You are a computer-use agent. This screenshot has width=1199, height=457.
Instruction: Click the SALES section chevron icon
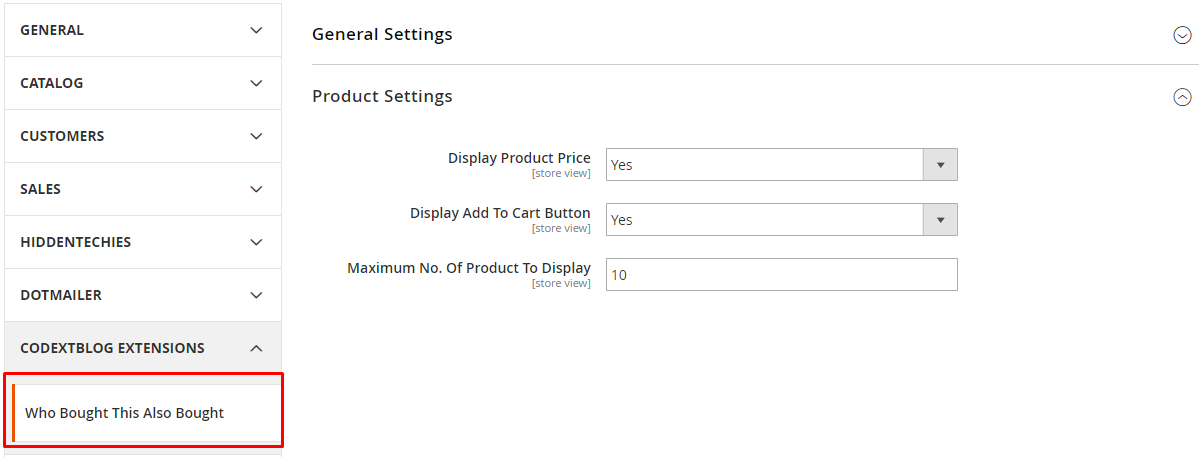[x=256, y=189]
